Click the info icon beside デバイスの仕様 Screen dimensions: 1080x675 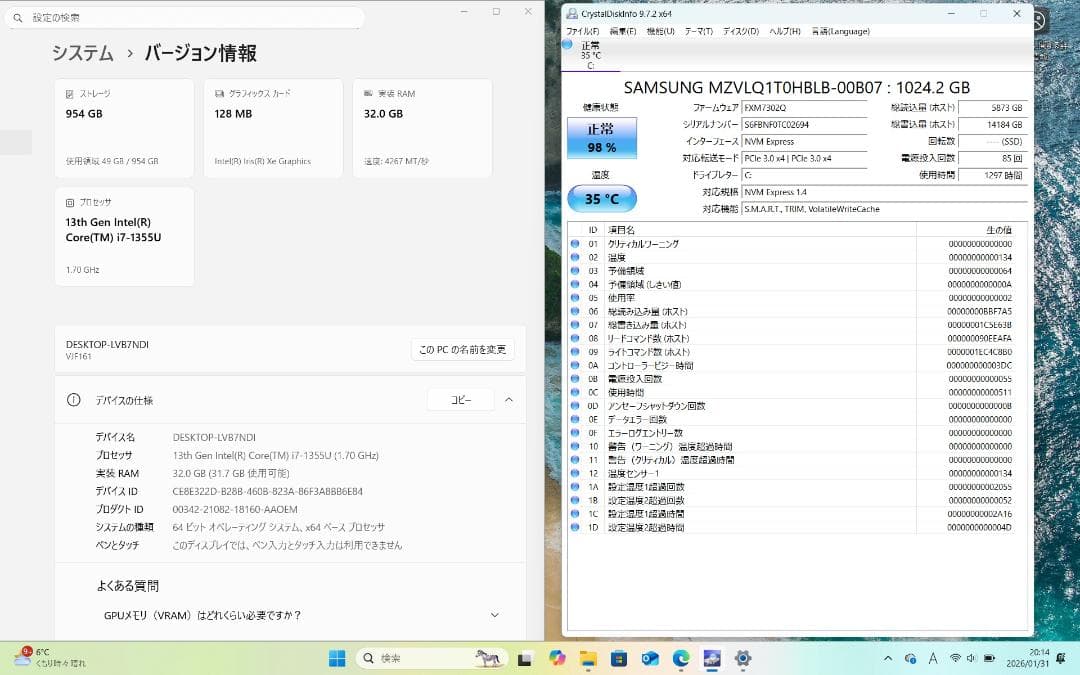pyautogui.click(x=74, y=400)
